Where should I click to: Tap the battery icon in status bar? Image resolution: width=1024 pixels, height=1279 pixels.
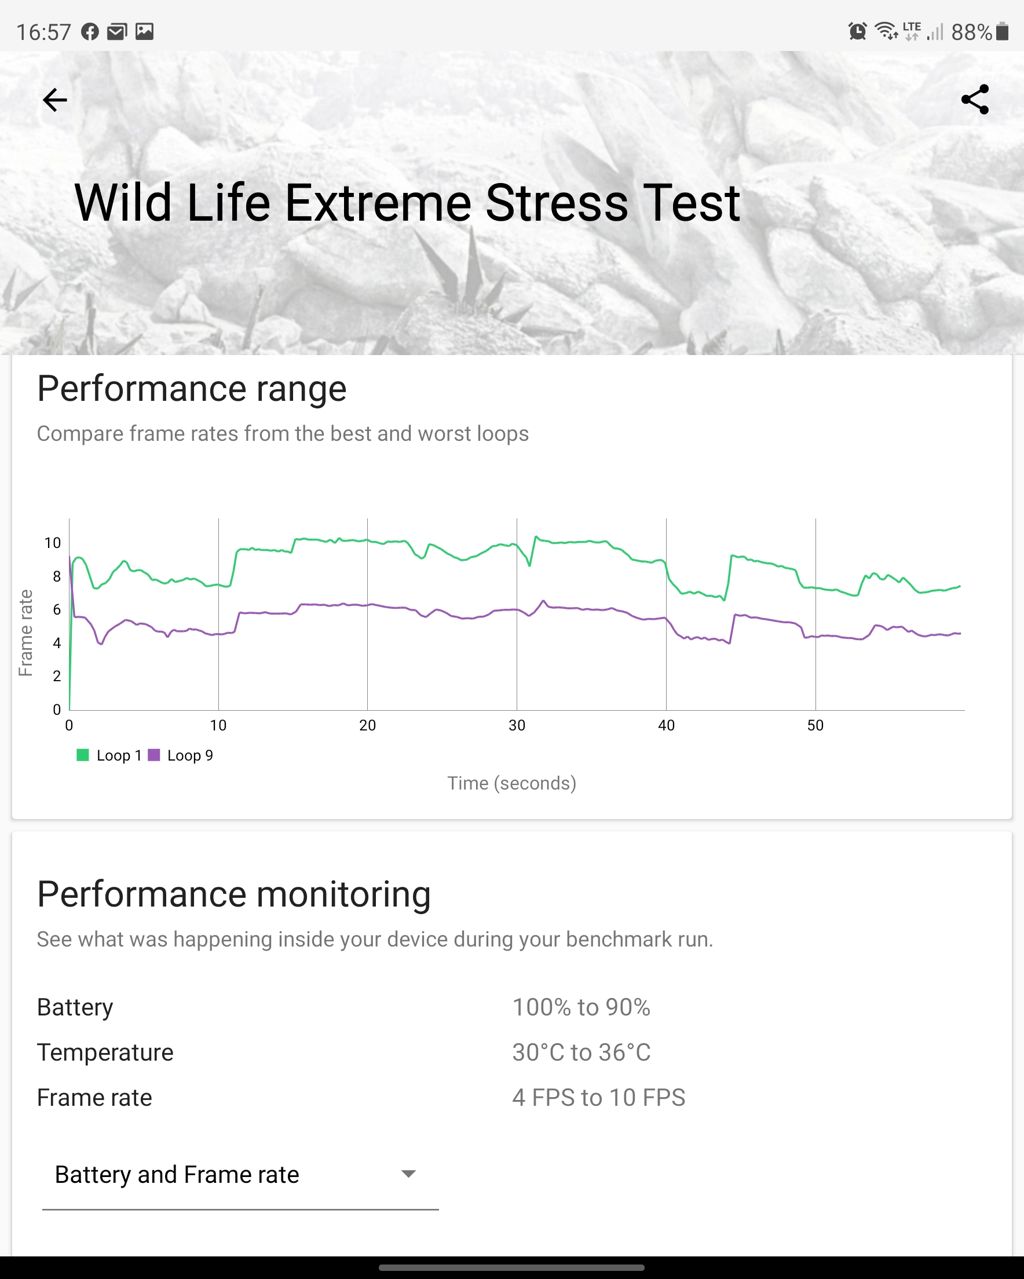pyautogui.click(x=1002, y=32)
